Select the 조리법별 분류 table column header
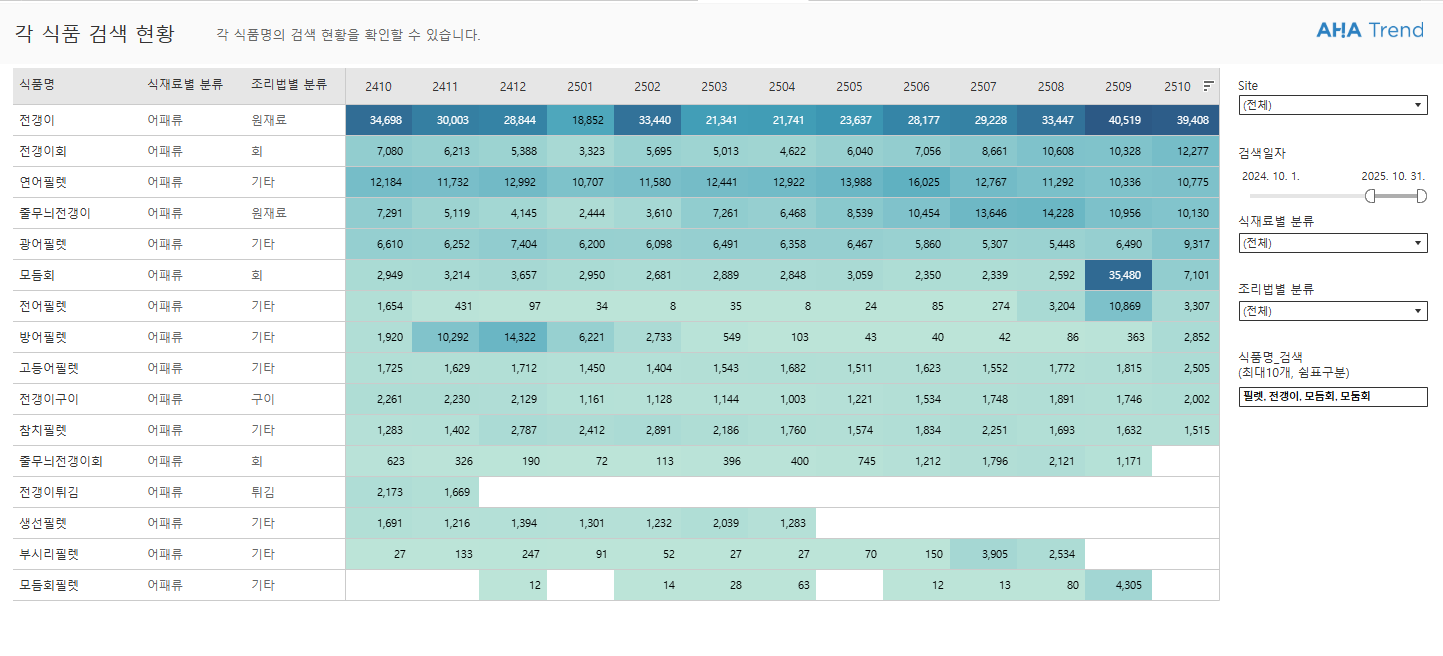The image size is (1443, 656). pos(289,85)
